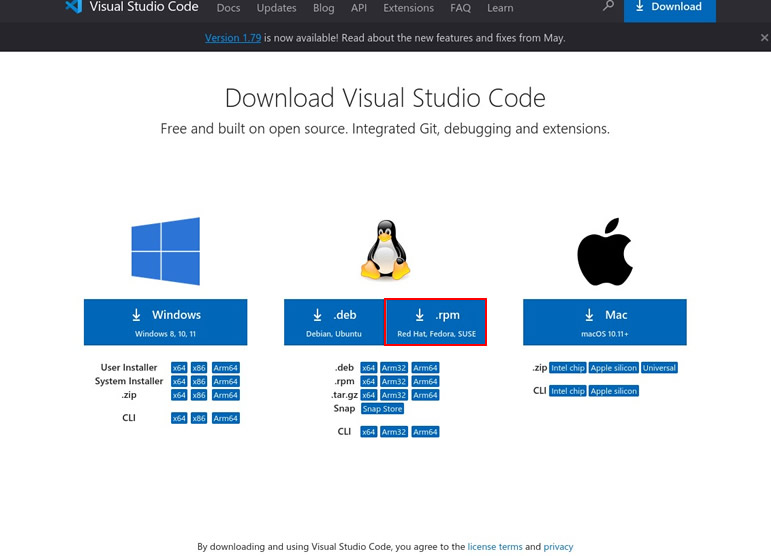This screenshot has width=771, height=556.
Task: Open the license terms link
Action: (495, 547)
